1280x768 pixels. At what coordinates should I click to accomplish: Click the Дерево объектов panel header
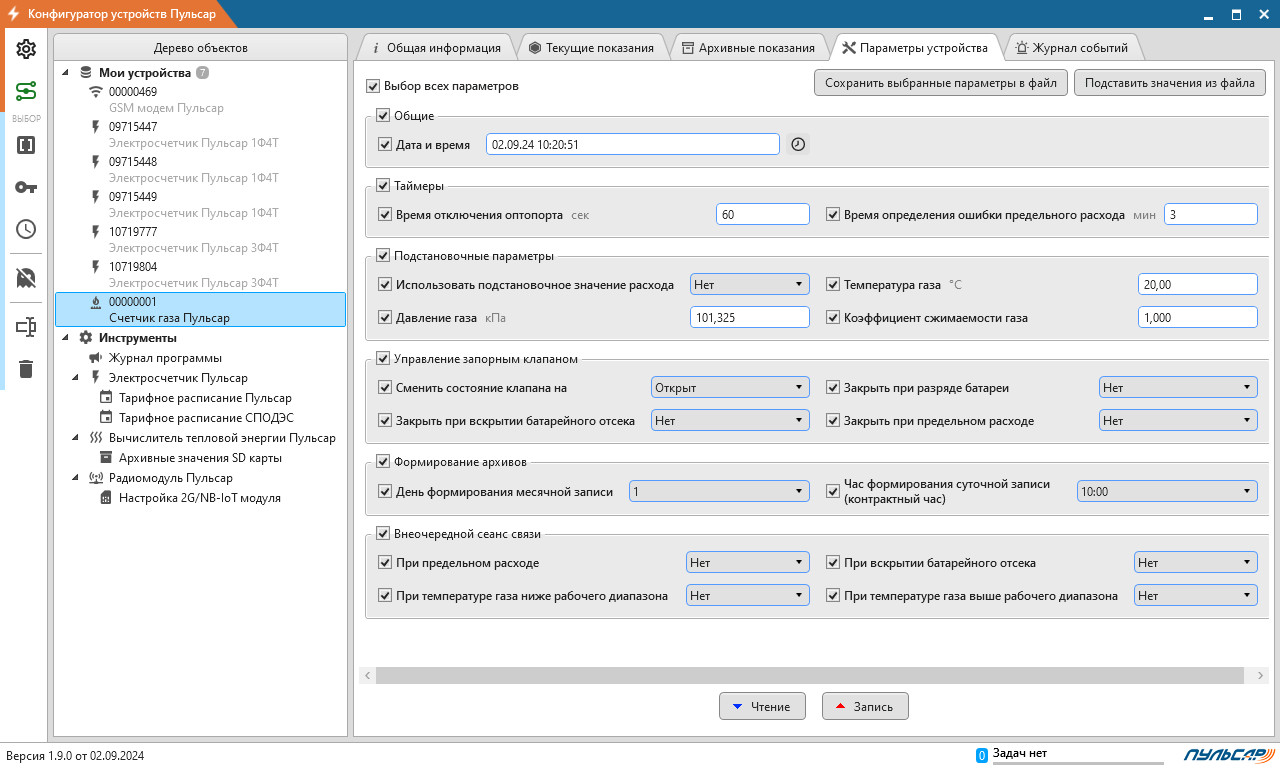tap(201, 48)
